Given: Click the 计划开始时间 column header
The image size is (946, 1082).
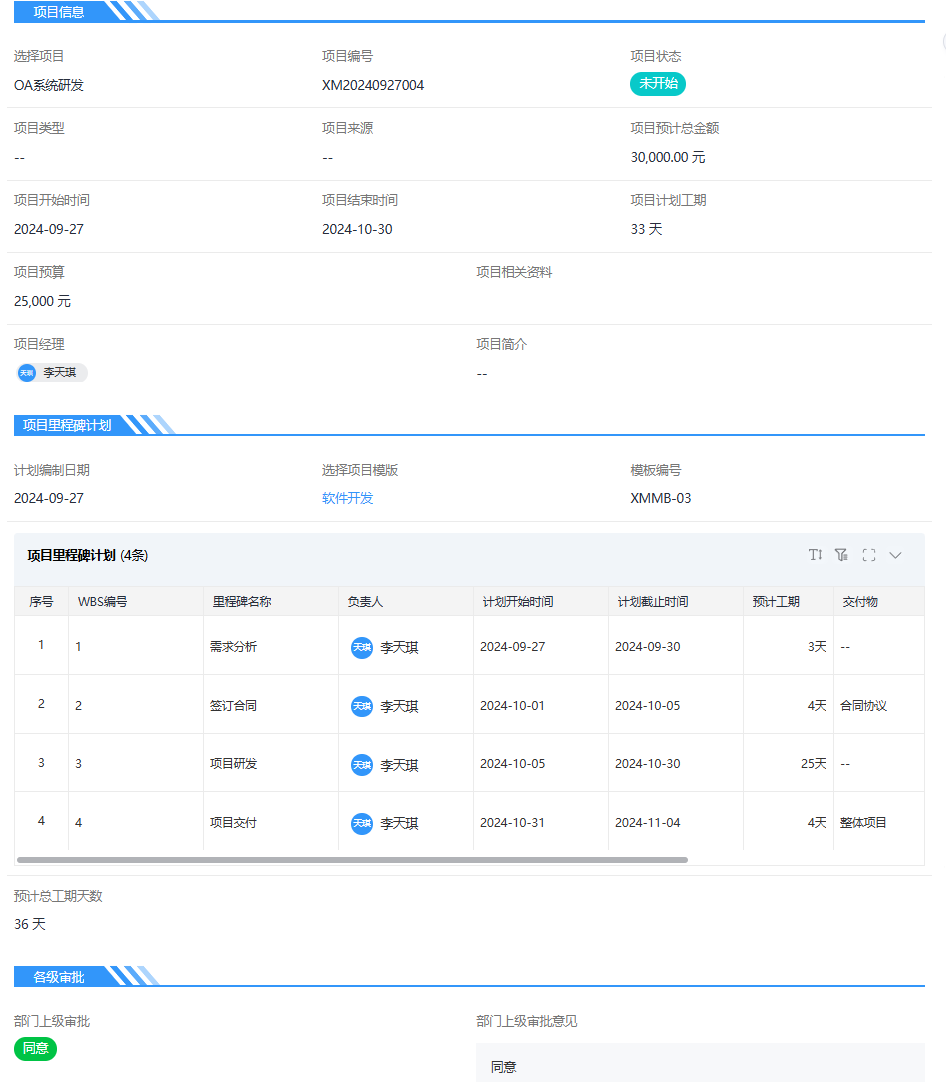Looking at the screenshot, I should (517, 602).
